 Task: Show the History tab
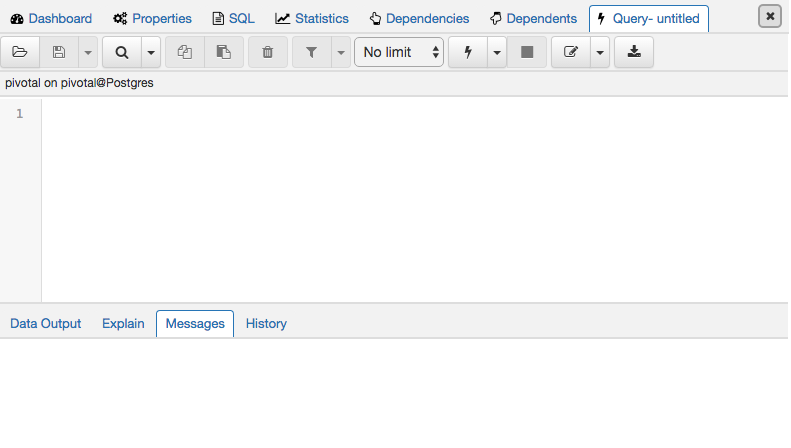point(266,323)
